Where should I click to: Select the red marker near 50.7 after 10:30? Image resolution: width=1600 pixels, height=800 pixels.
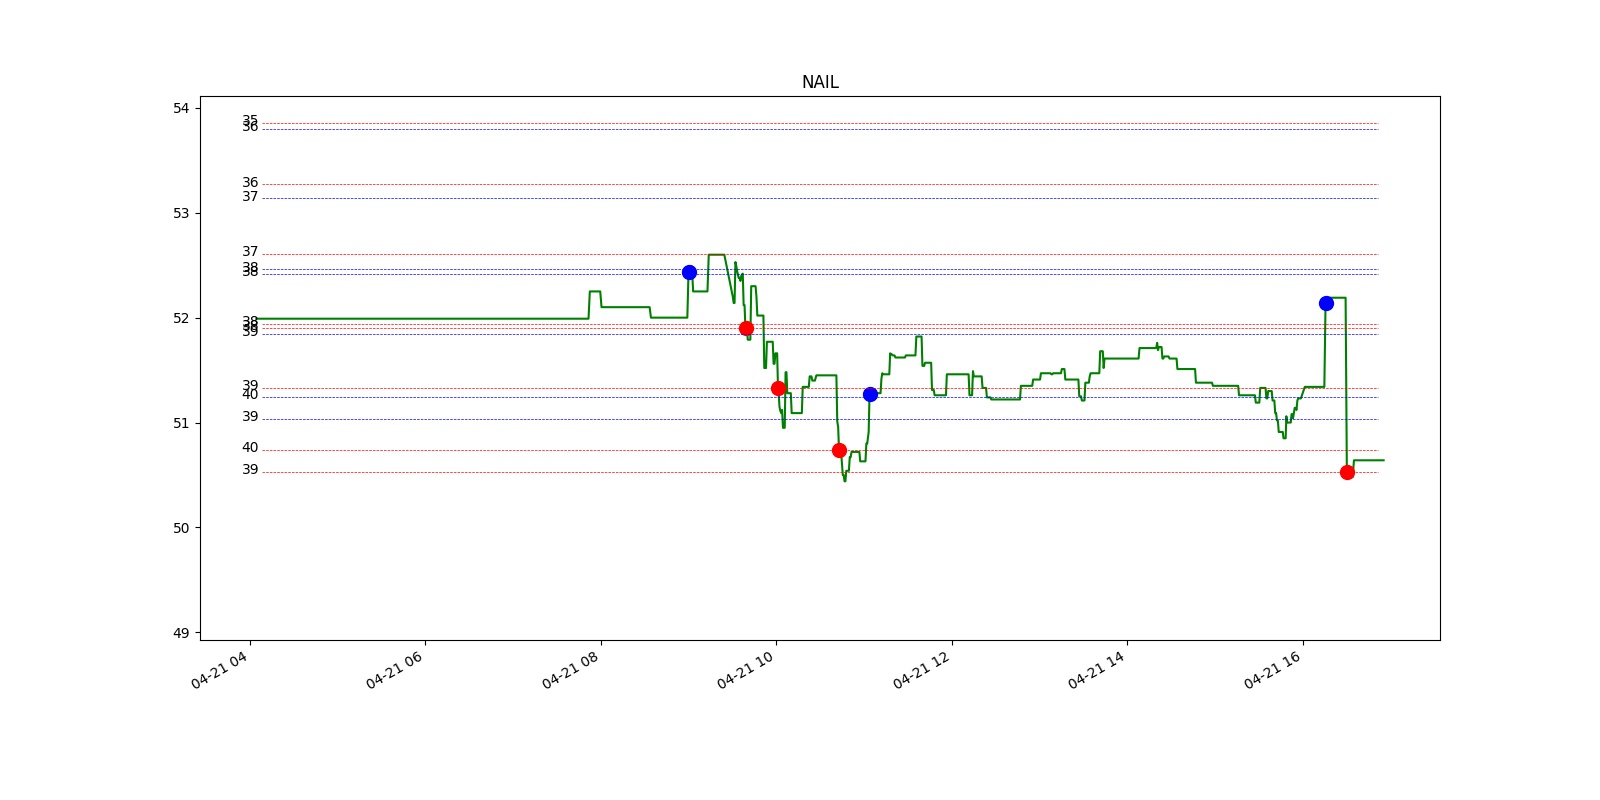pyautogui.click(x=839, y=450)
